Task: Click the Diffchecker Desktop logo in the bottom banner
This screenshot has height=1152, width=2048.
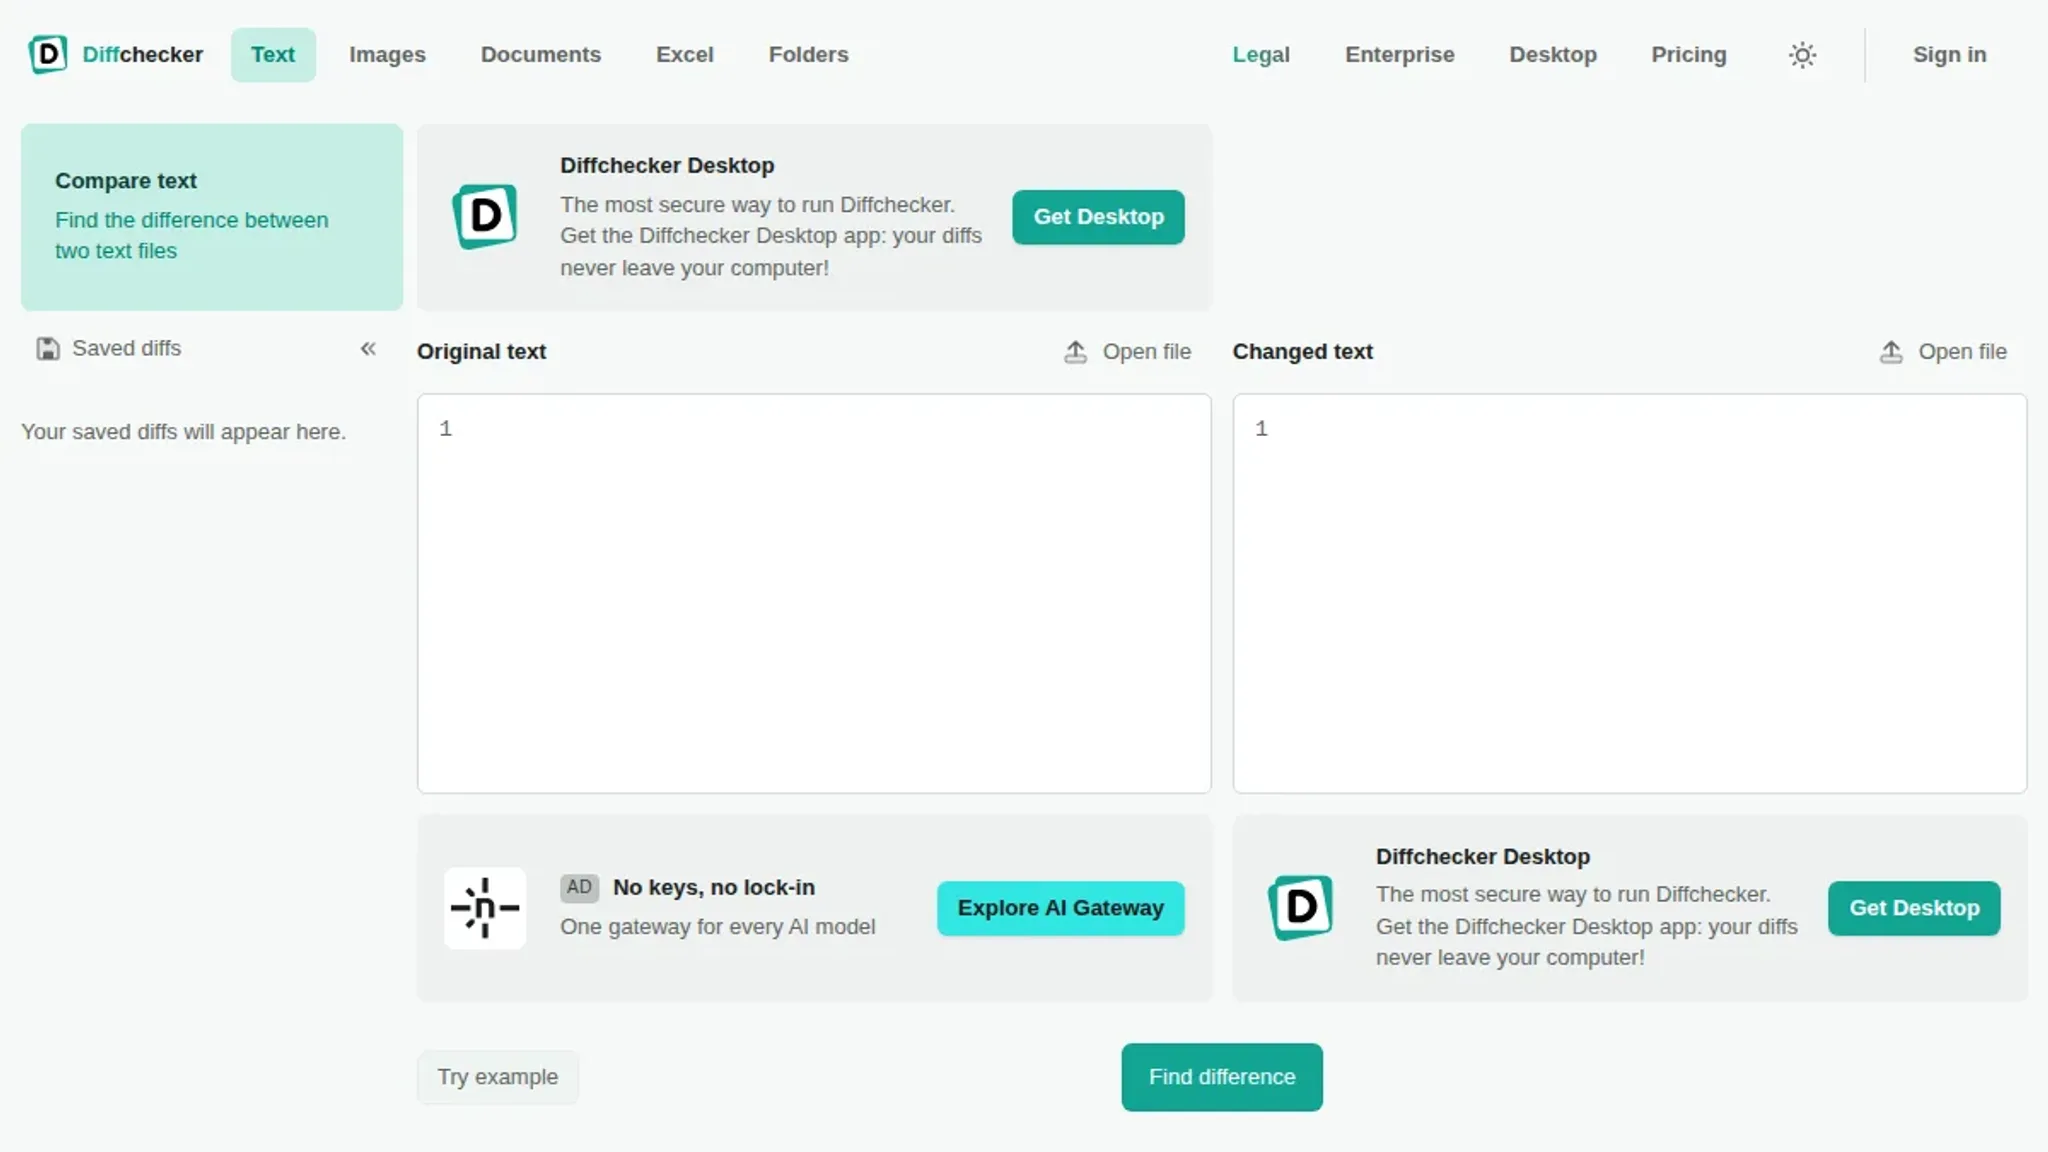Action: (1300, 908)
